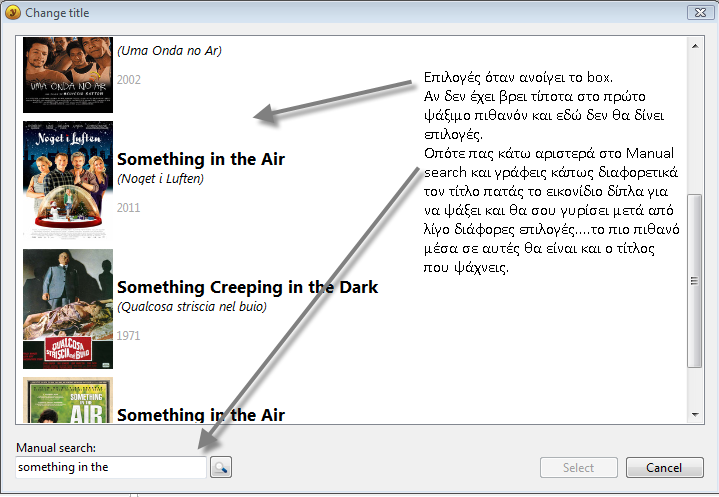Click the scroll down arrow of results list
This screenshot has height=497, width=719.
pos(695,414)
